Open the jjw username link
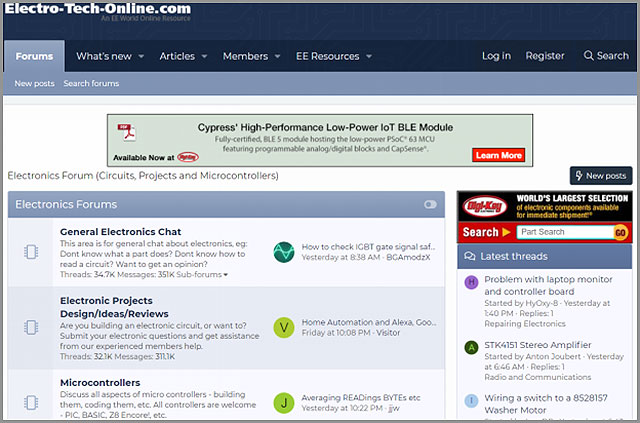The width and height of the screenshot is (640, 423). (x=394, y=408)
